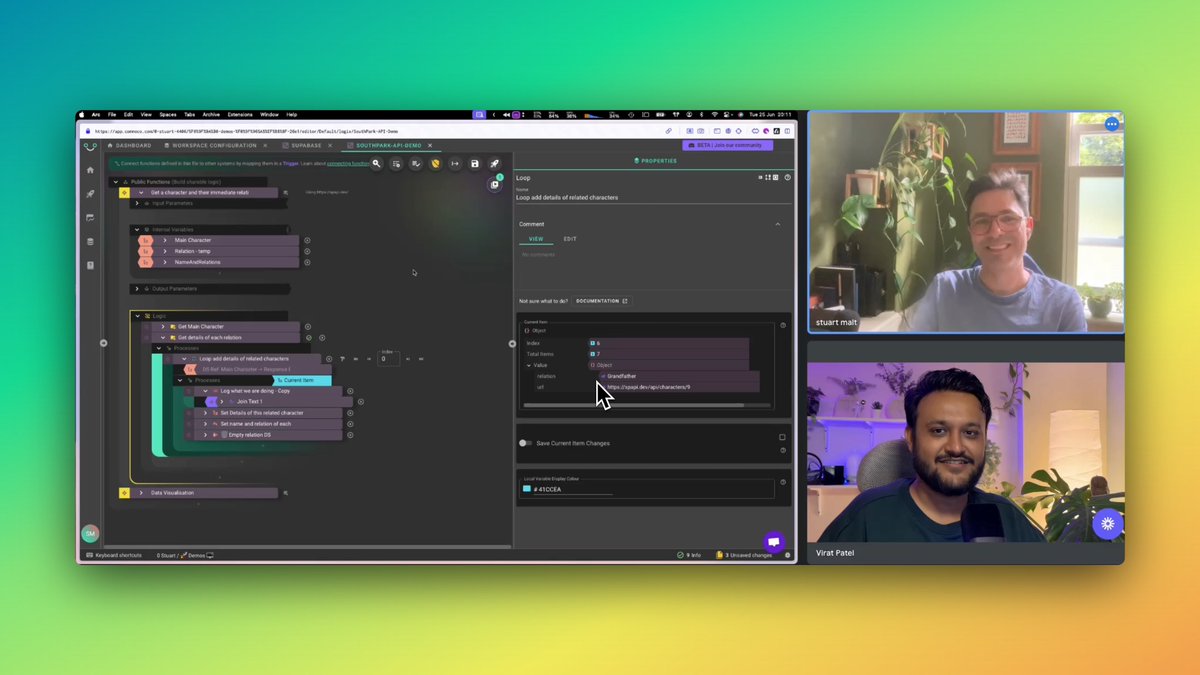Click the SM user avatar
This screenshot has width=1200, height=675.
pos(90,534)
